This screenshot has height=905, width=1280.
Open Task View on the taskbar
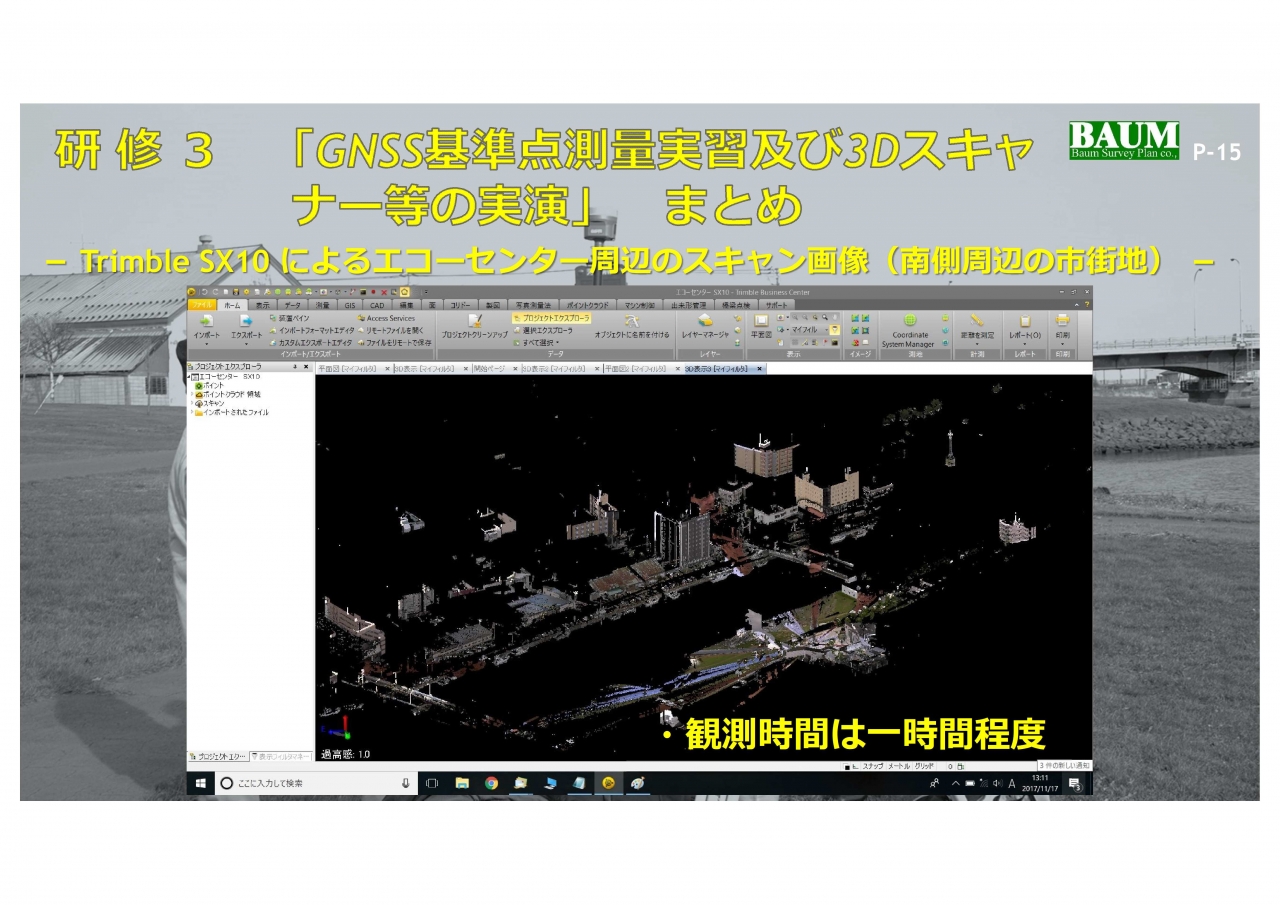[x=432, y=783]
